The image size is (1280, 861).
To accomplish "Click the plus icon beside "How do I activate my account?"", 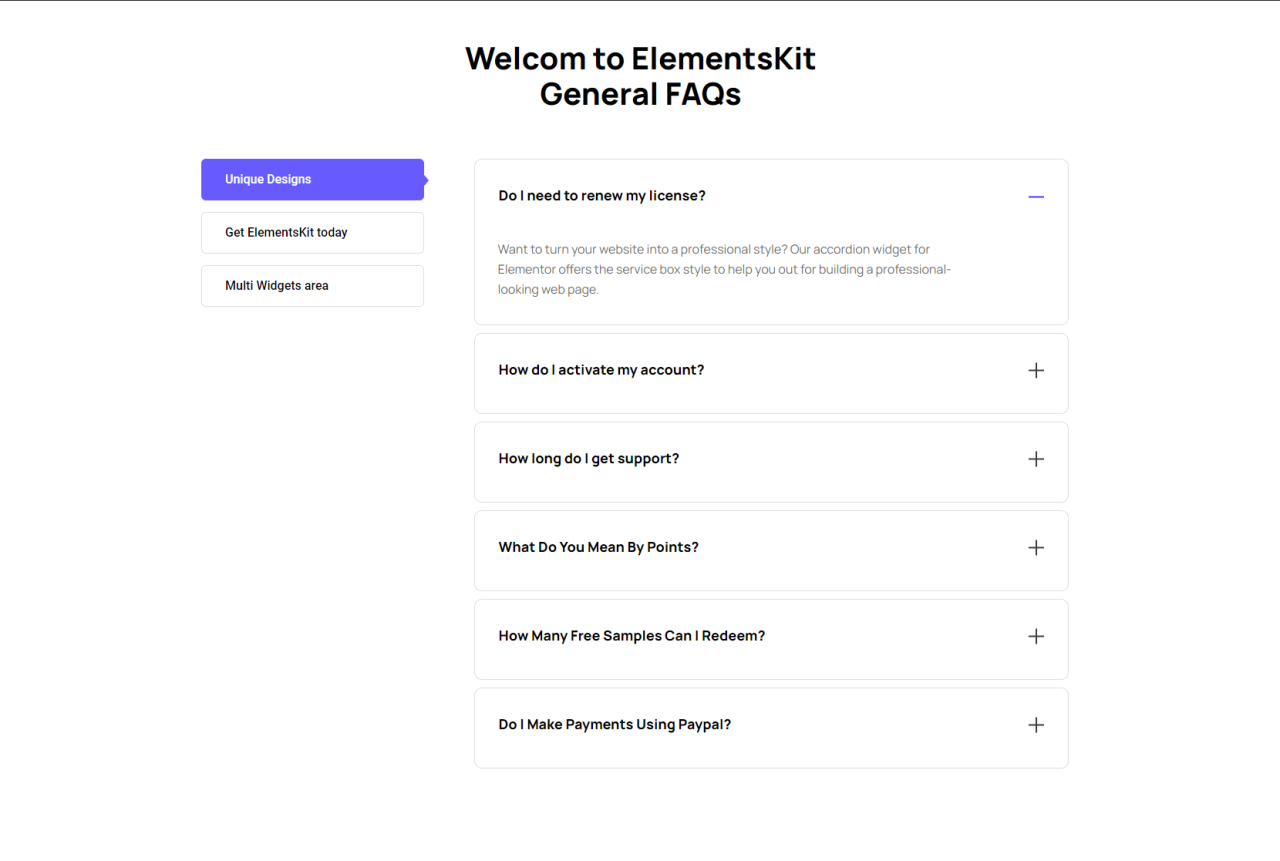I will click(x=1036, y=371).
